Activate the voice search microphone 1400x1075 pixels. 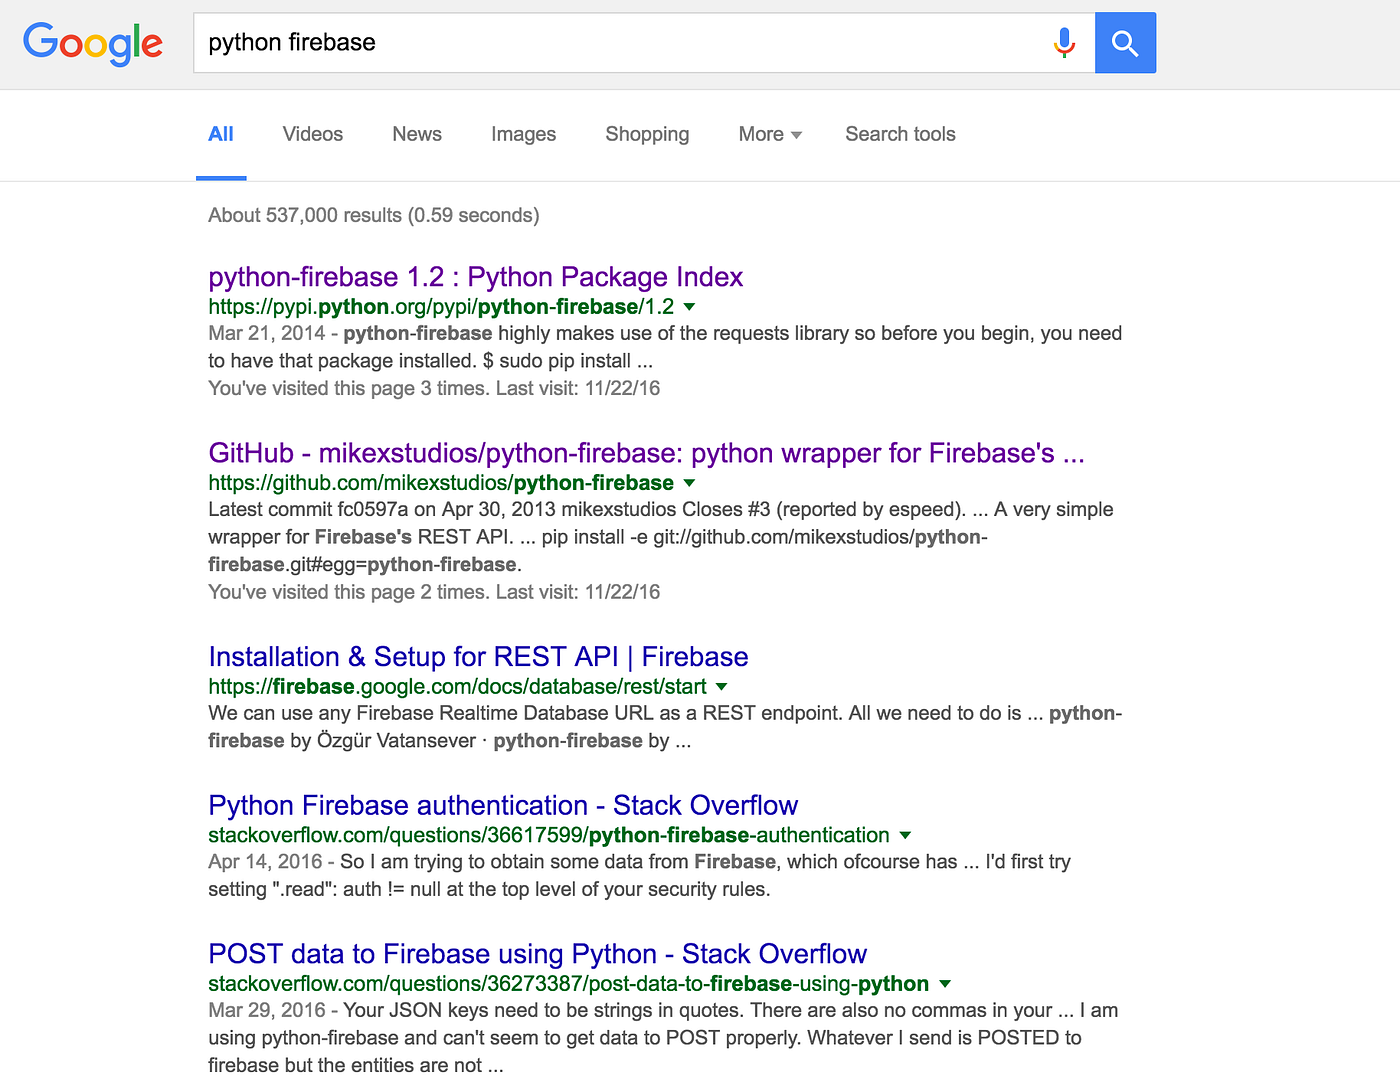1063,42
